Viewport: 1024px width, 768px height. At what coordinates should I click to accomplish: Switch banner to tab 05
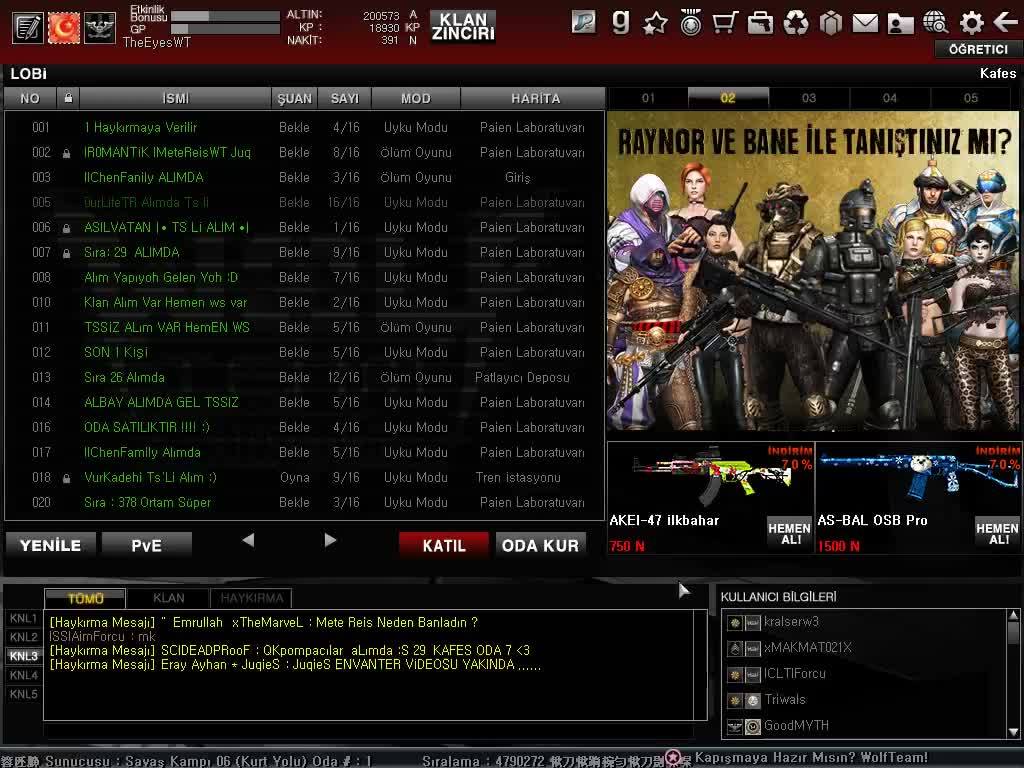(971, 98)
